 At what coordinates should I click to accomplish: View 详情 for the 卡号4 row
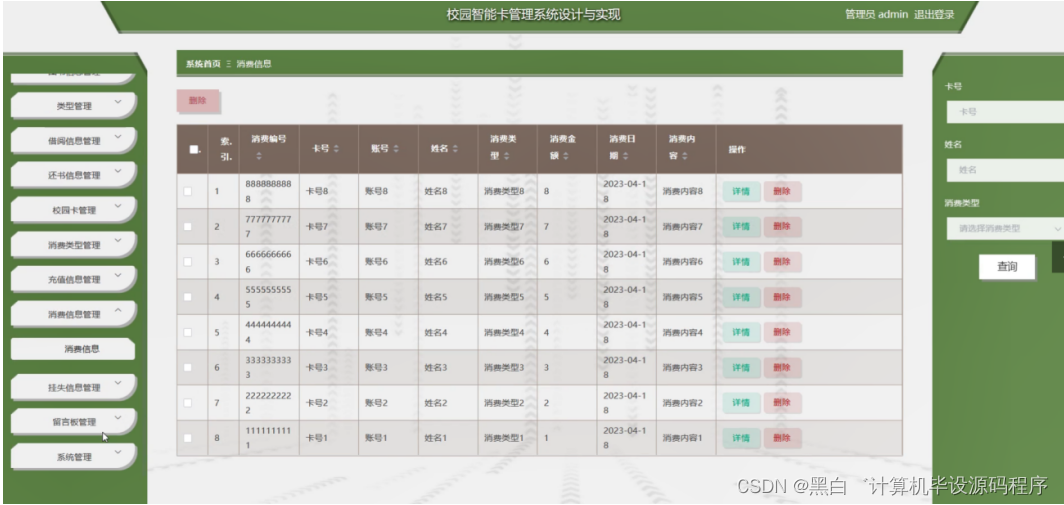click(x=741, y=333)
